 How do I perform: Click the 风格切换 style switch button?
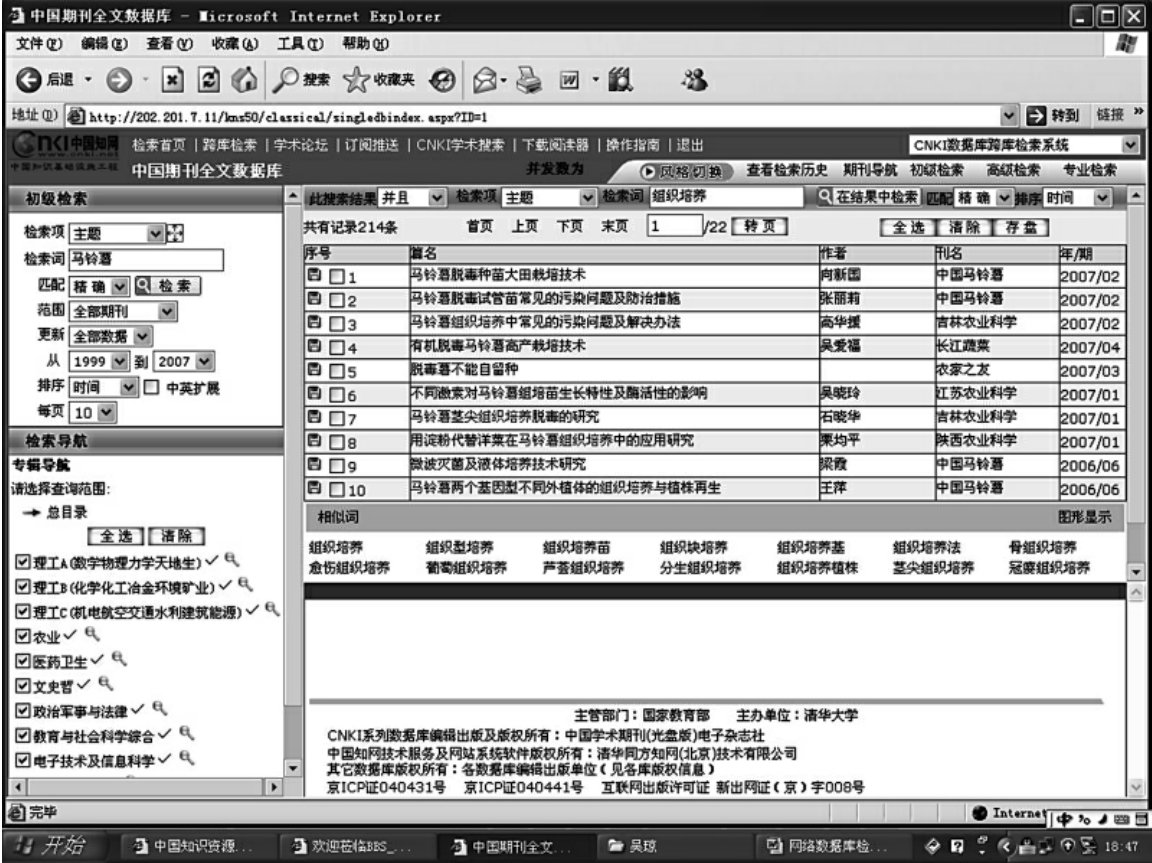pyautogui.click(x=686, y=172)
